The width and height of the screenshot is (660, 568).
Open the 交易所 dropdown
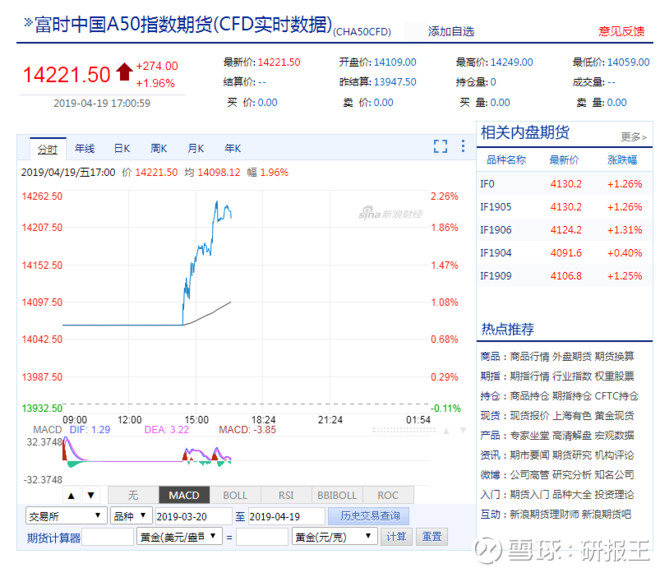[x=65, y=516]
